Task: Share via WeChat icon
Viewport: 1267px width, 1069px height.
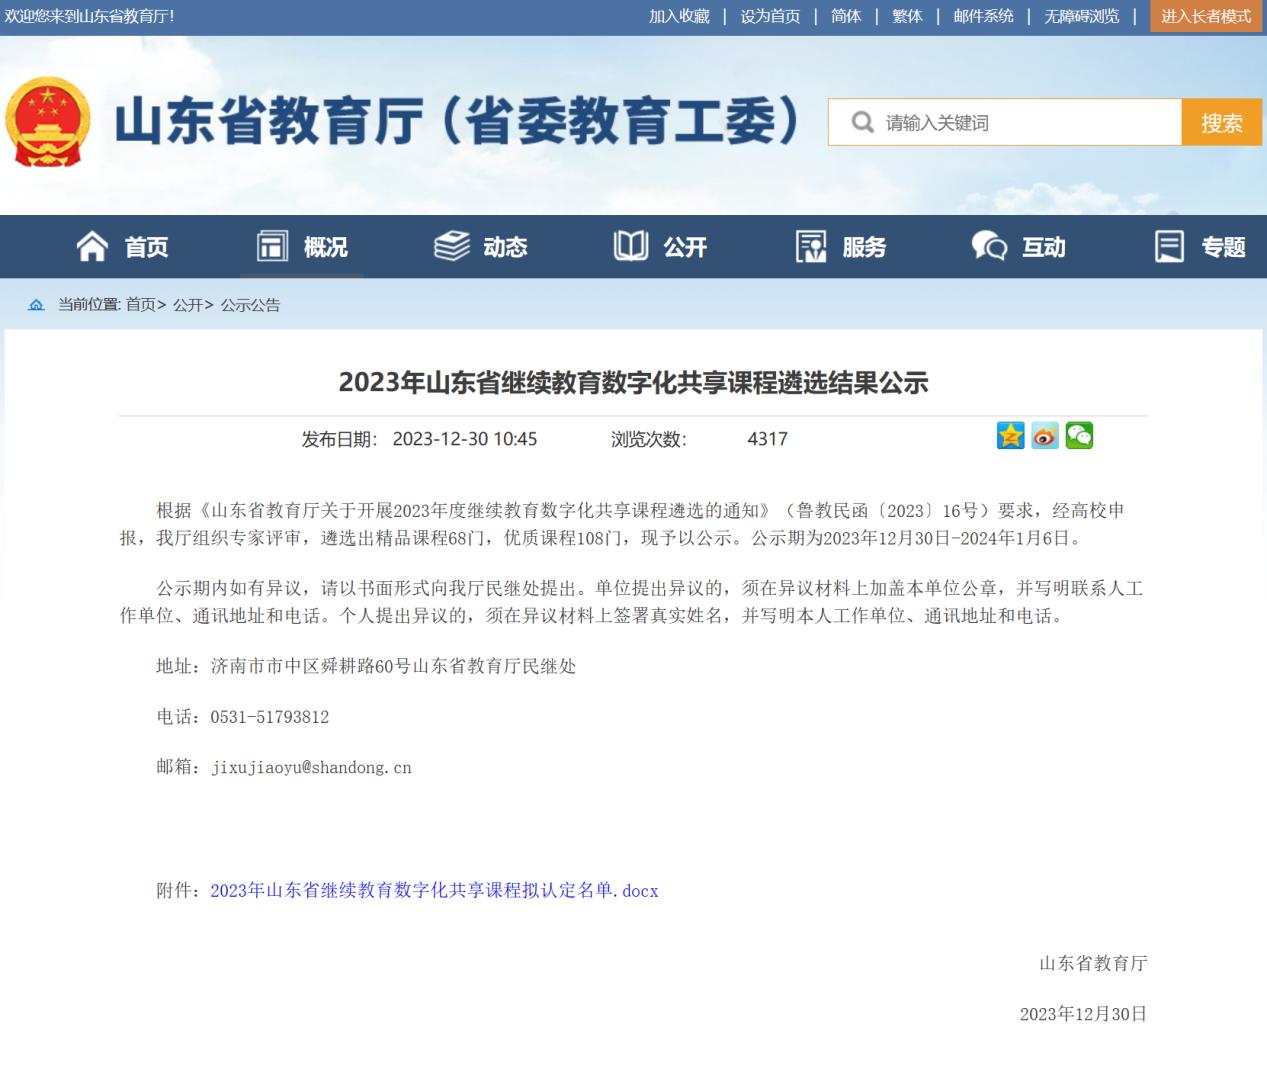Action: pos(1079,436)
